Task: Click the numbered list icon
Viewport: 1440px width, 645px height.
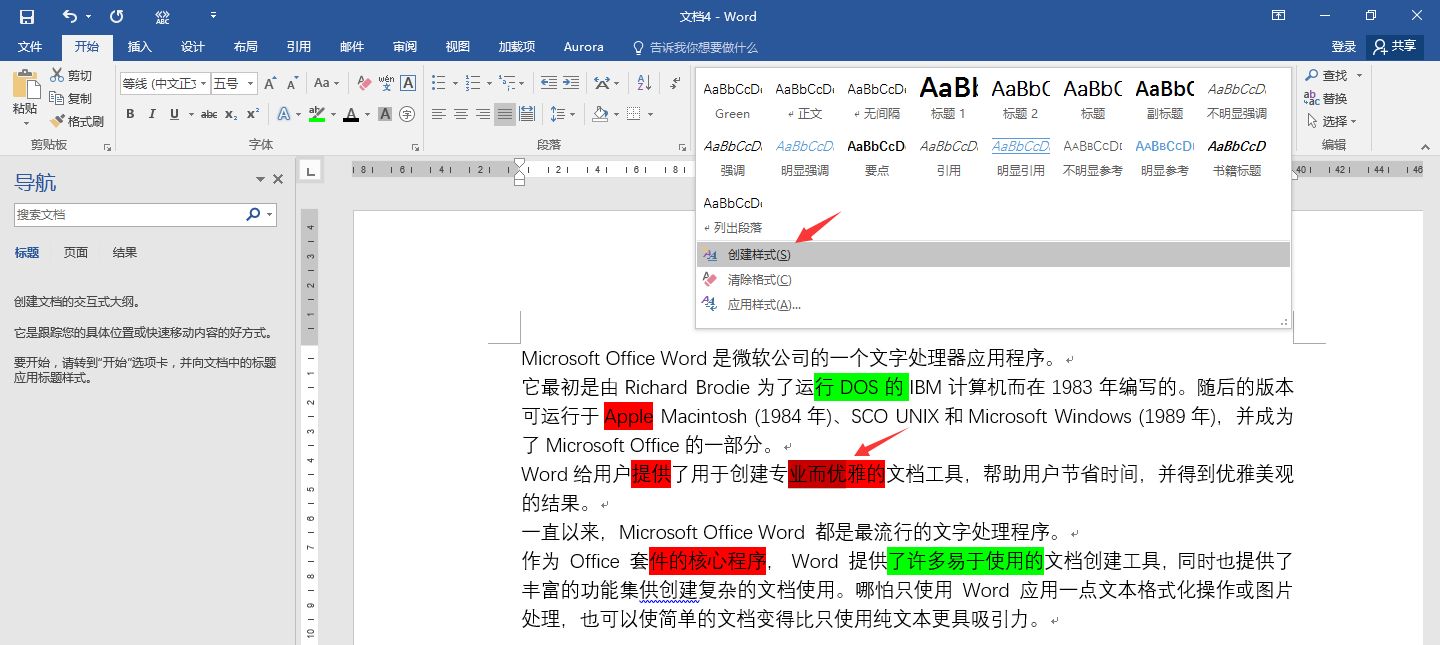Action: 475,83
